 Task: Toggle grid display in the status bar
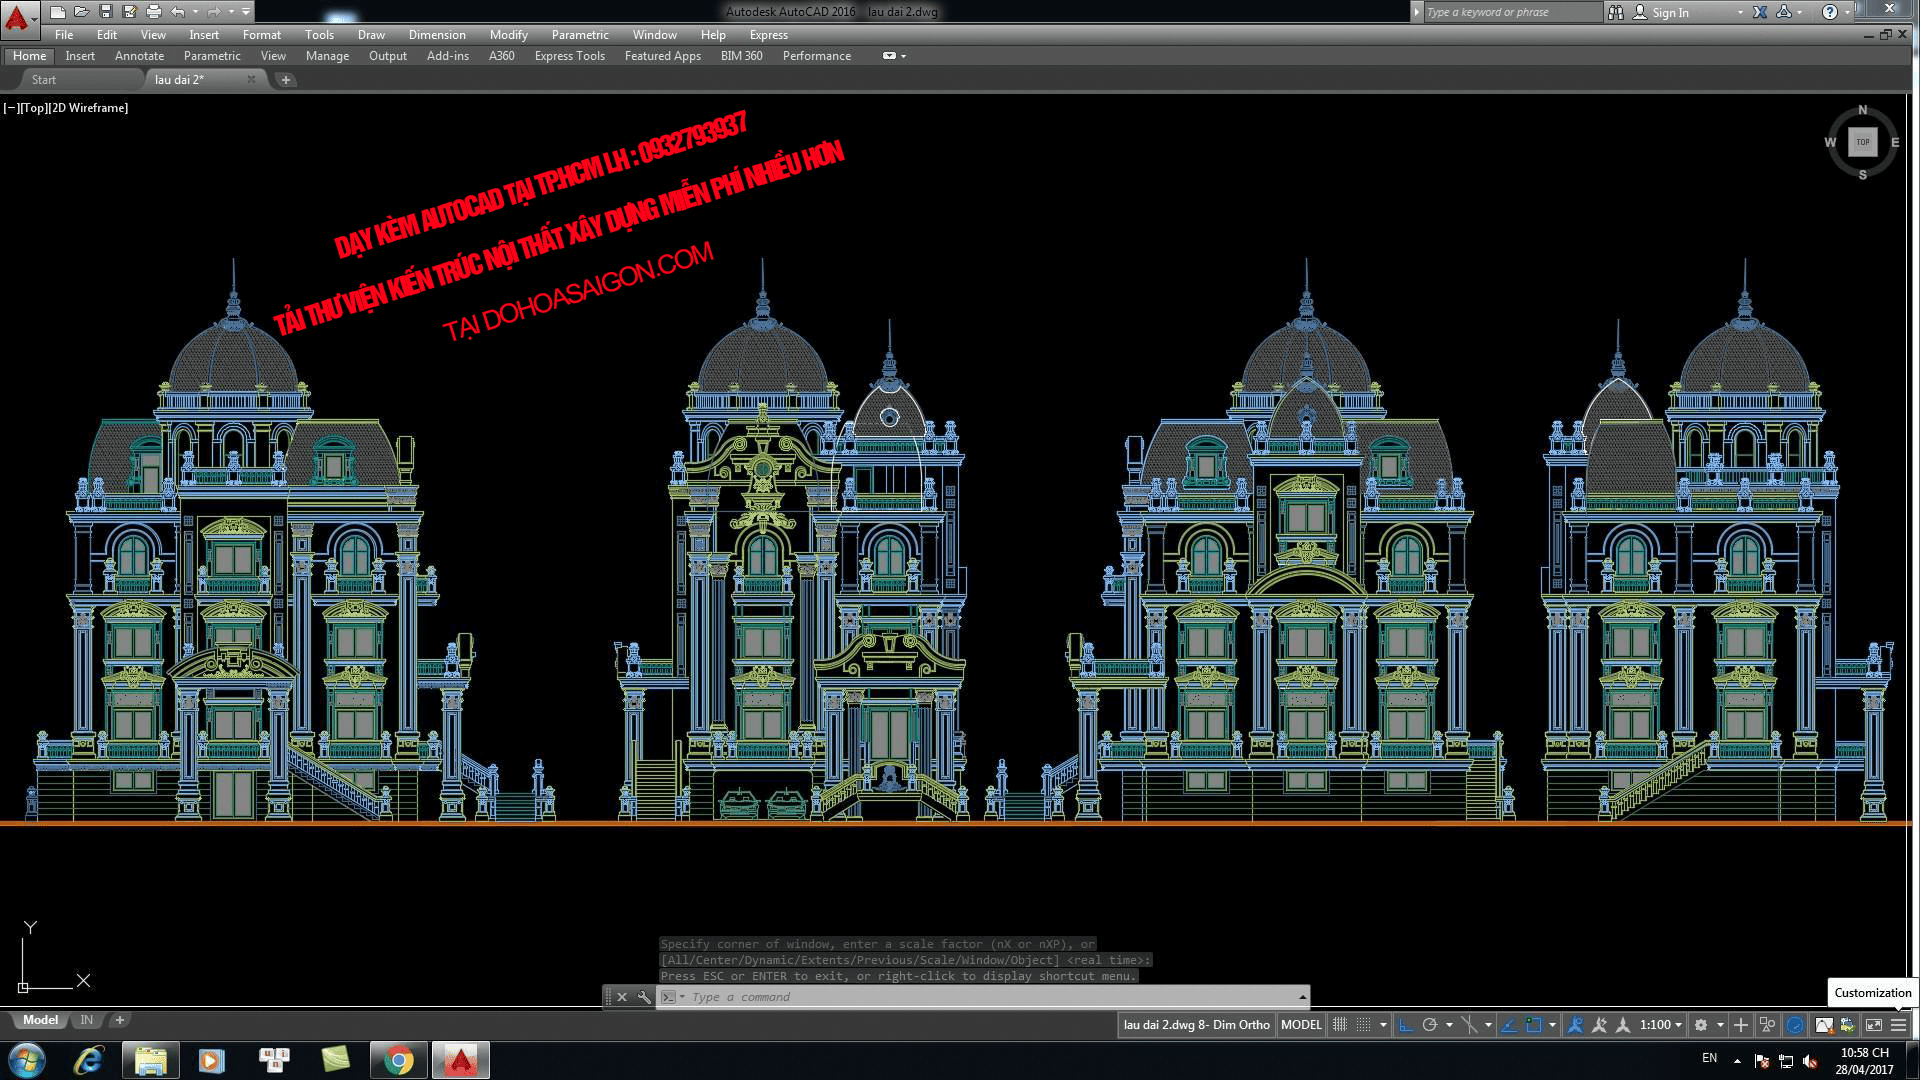[1340, 1024]
